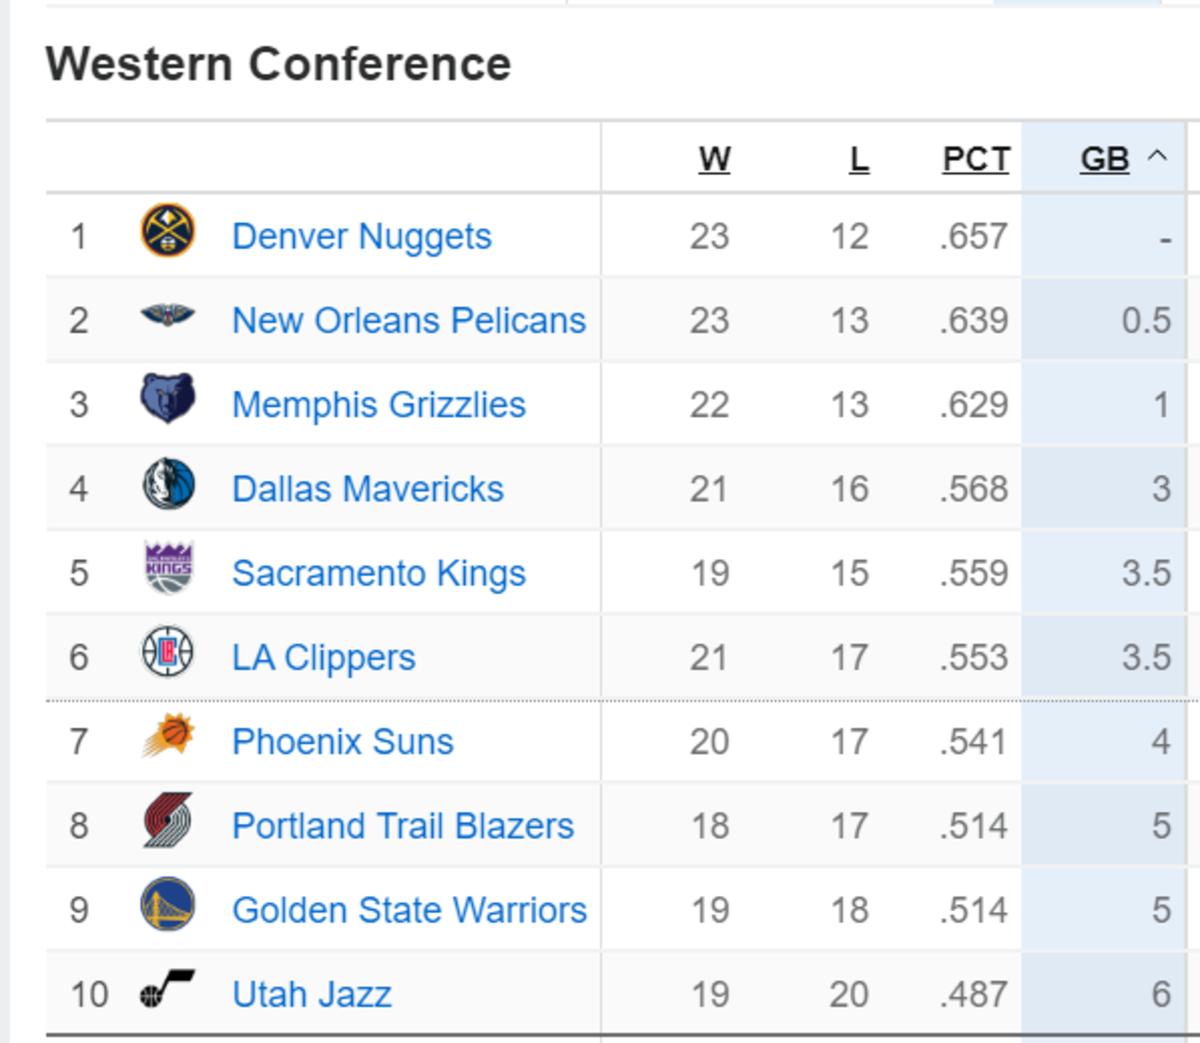
Task: Click the Phoenix Suns logo
Action: (x=167, y=738)
